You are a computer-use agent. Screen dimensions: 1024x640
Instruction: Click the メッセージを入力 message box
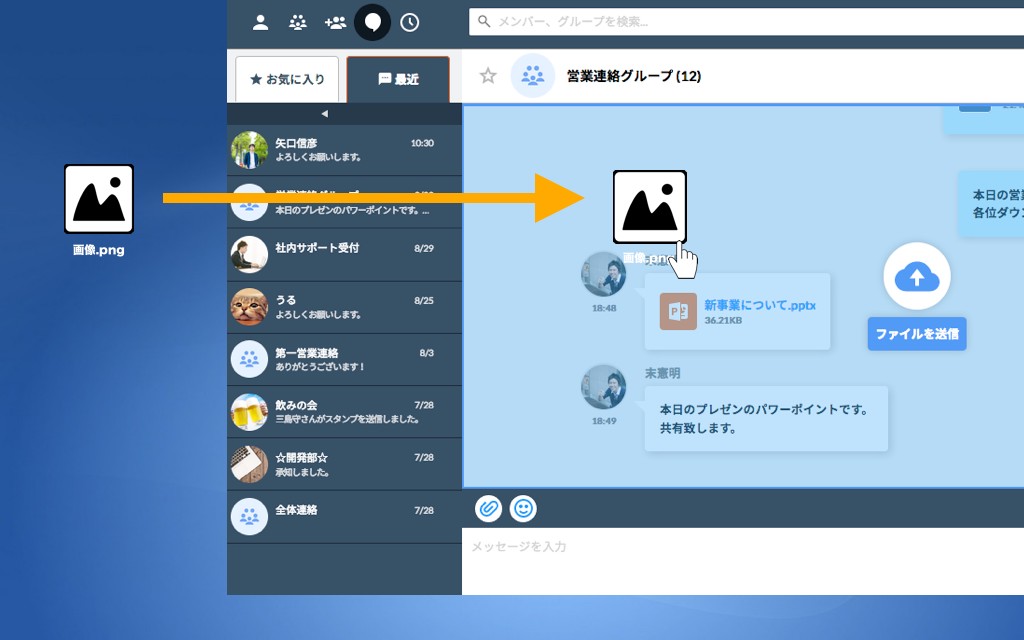(x=742, y=560)
